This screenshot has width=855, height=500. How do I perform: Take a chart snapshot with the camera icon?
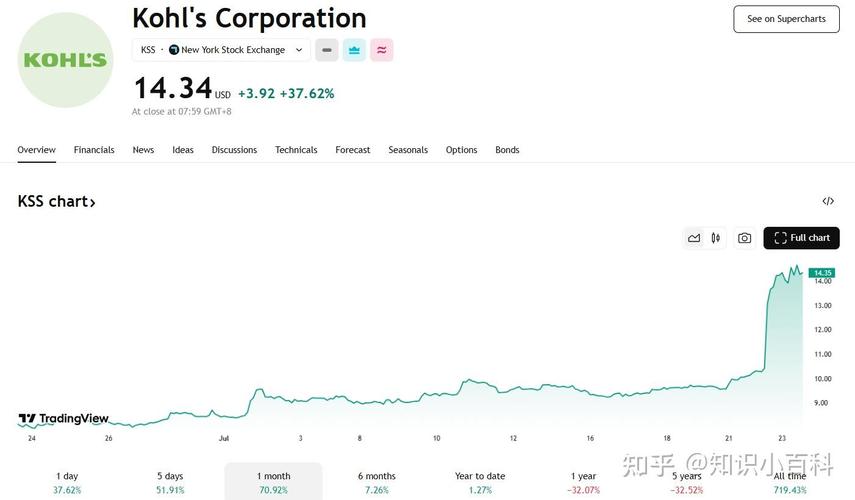pos(744,238)
